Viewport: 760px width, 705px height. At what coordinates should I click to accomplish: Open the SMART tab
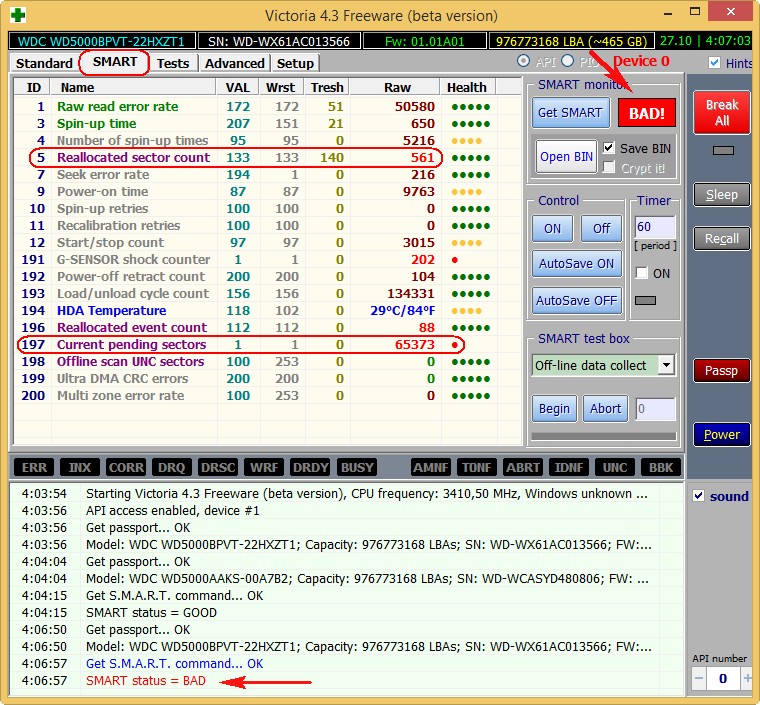pos(115,62)
